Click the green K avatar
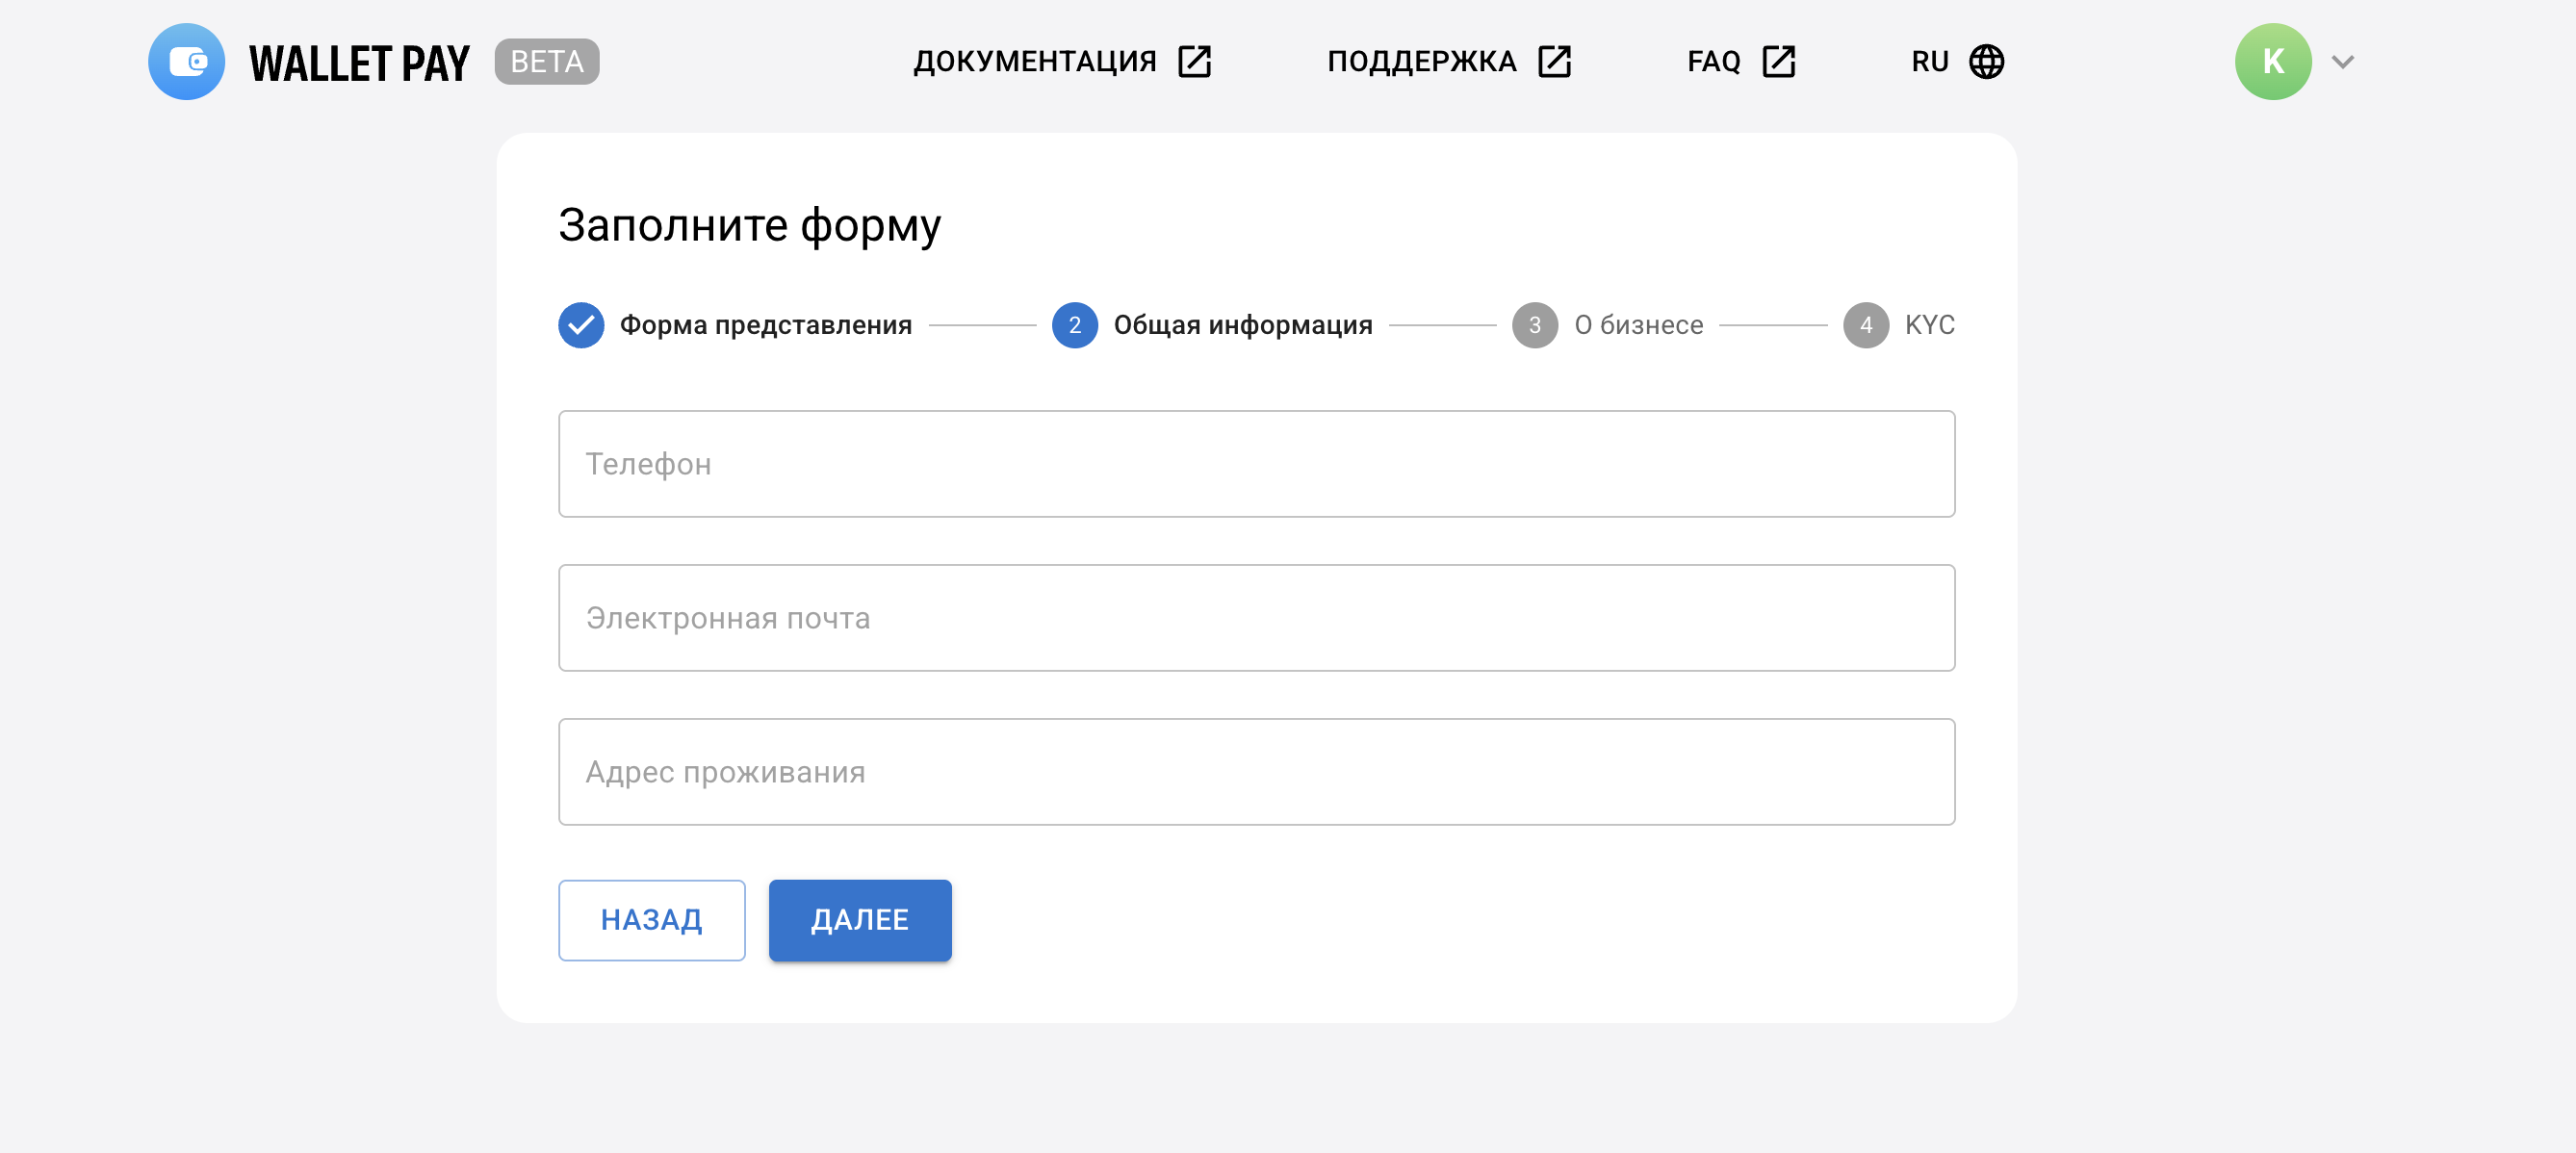 point(2272,62)
